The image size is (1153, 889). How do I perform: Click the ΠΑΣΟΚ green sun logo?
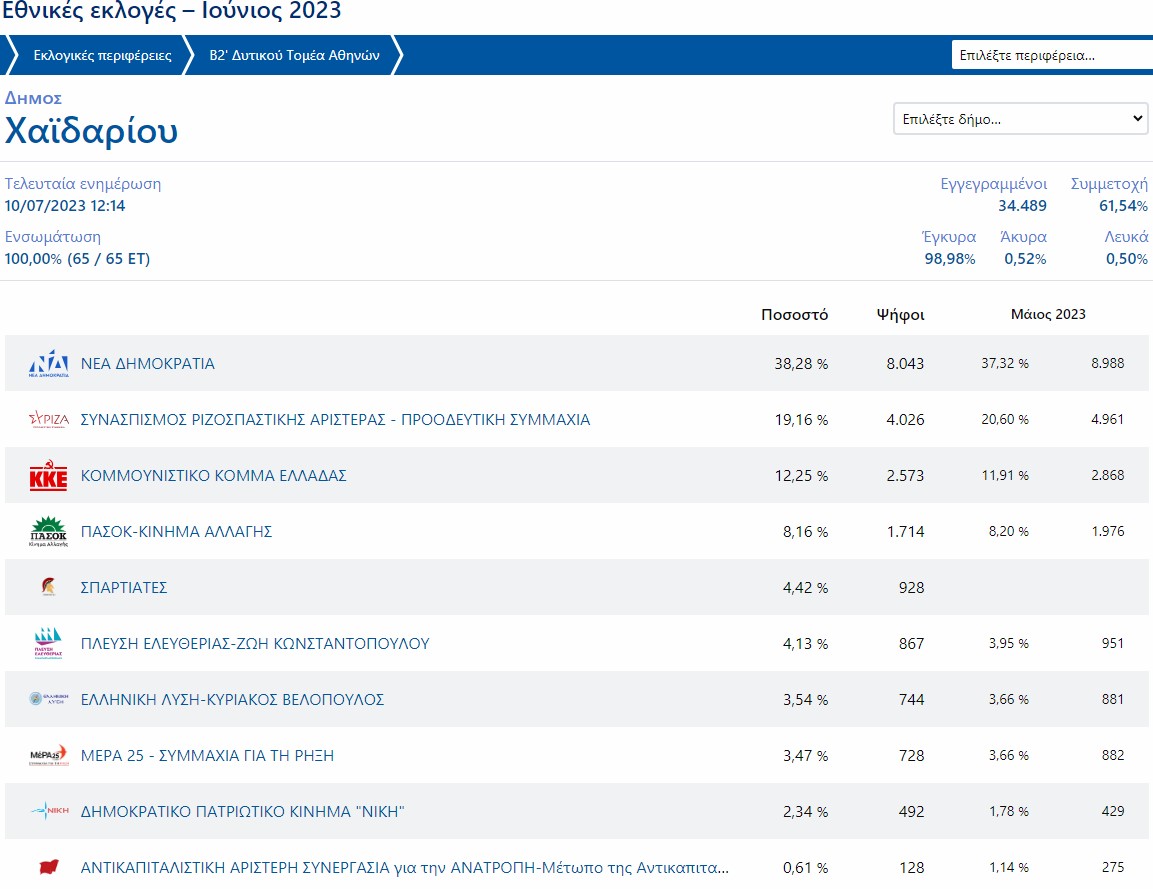point(49,532)
